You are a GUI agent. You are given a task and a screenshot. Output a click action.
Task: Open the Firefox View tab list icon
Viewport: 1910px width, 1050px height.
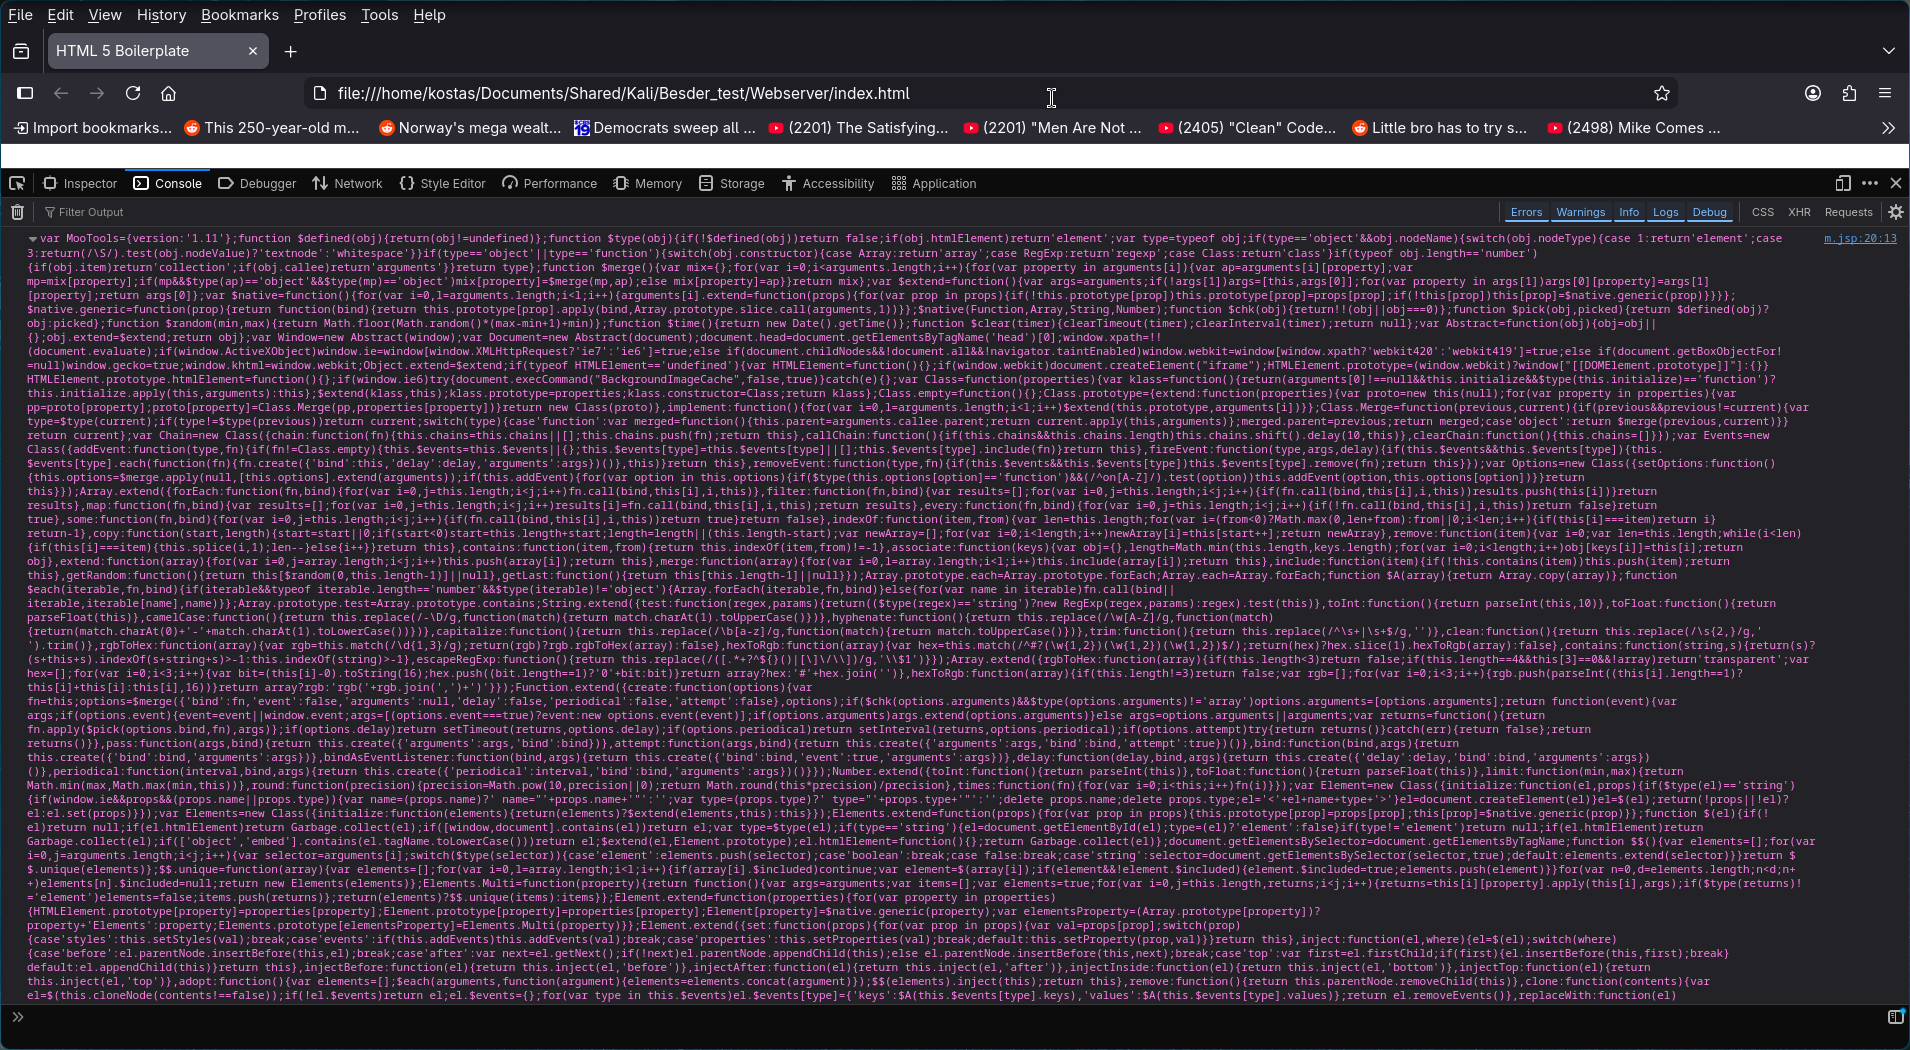point(21,51)
